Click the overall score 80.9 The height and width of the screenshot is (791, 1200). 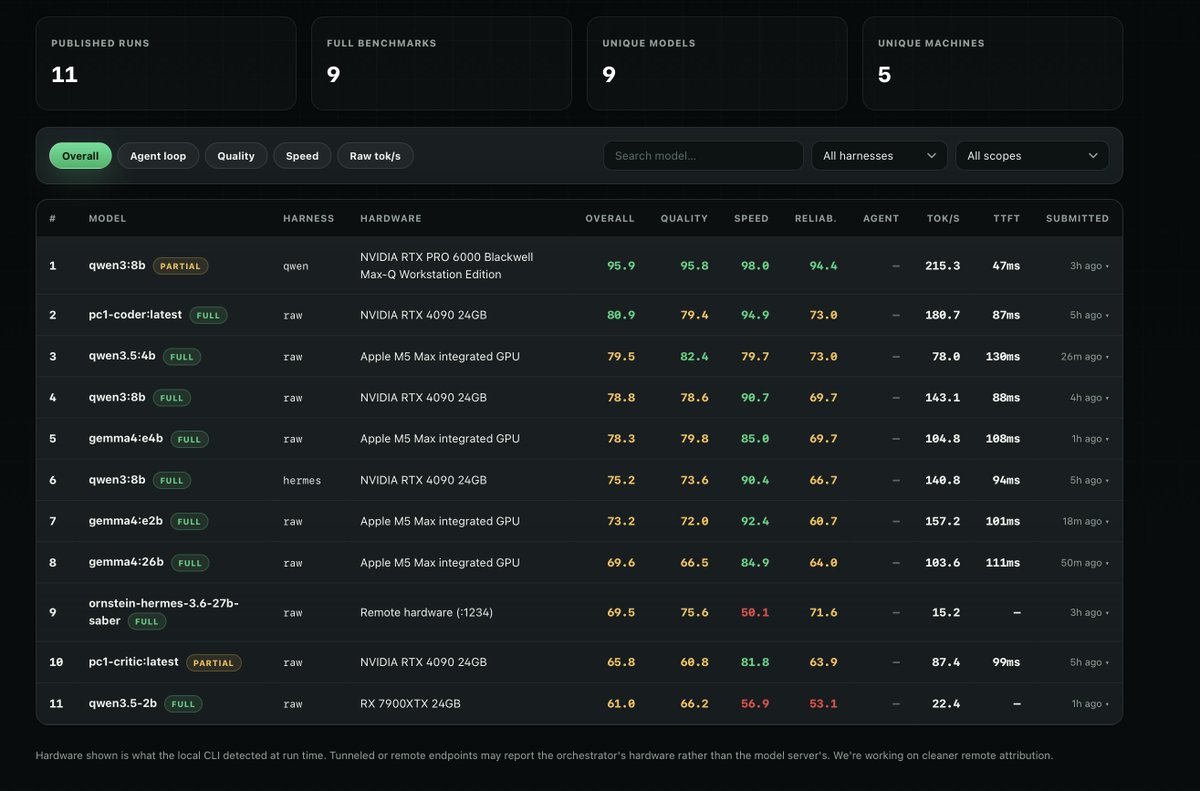[x=621, y=315]
